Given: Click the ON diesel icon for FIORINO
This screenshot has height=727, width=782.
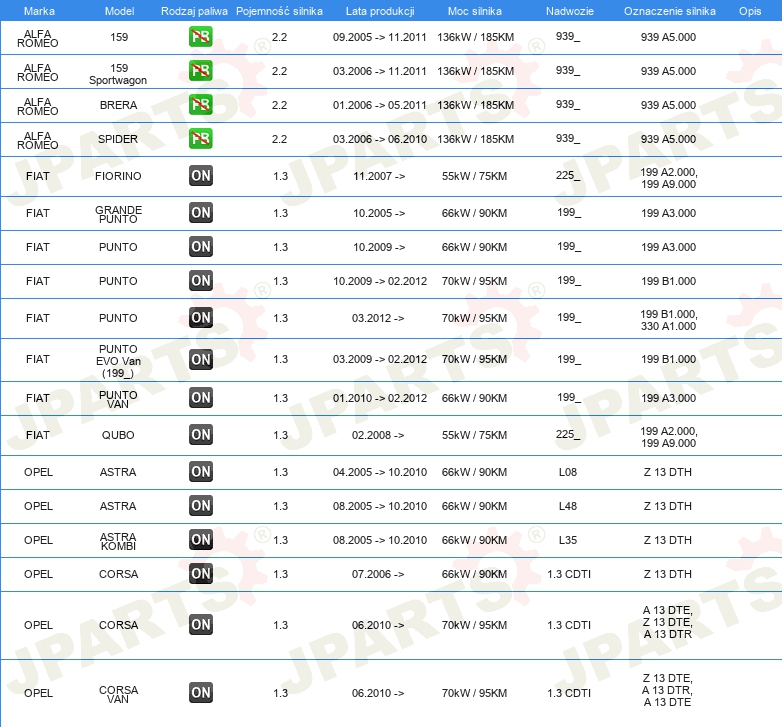Looking at the screenshot, I should click(x=200, y=176).
